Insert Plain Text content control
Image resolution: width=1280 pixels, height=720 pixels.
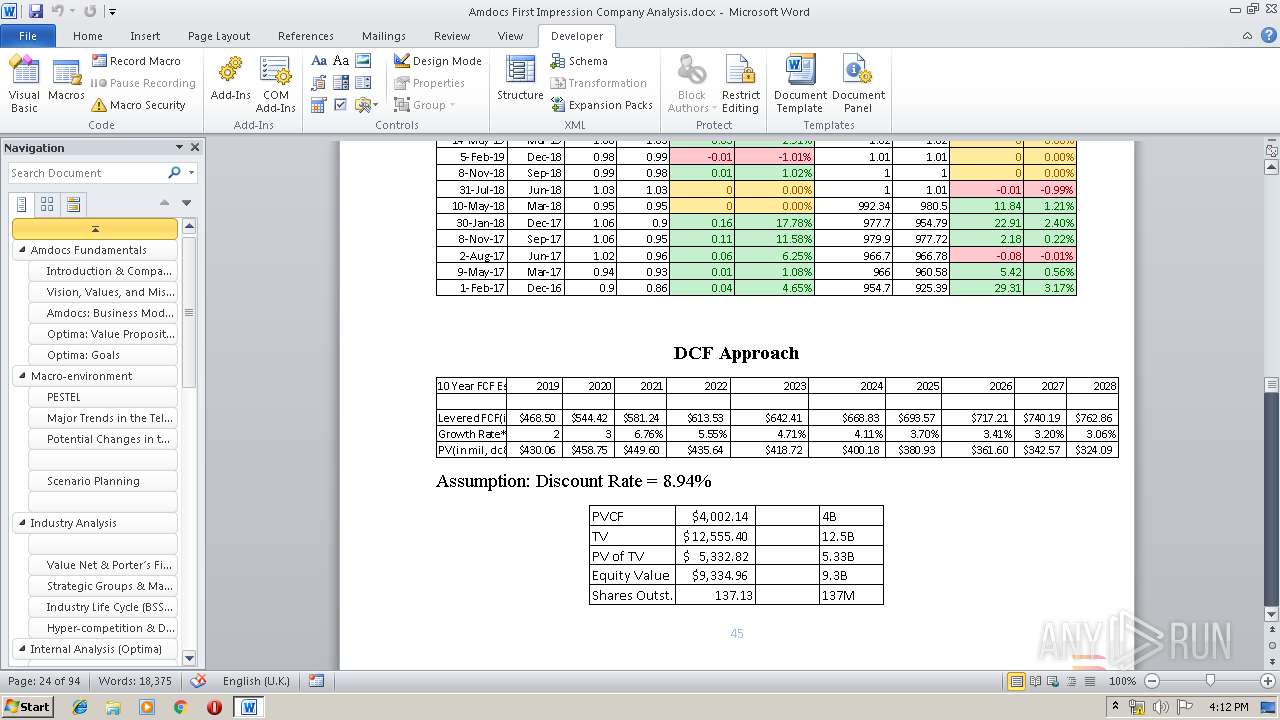[x=341, y=61]
